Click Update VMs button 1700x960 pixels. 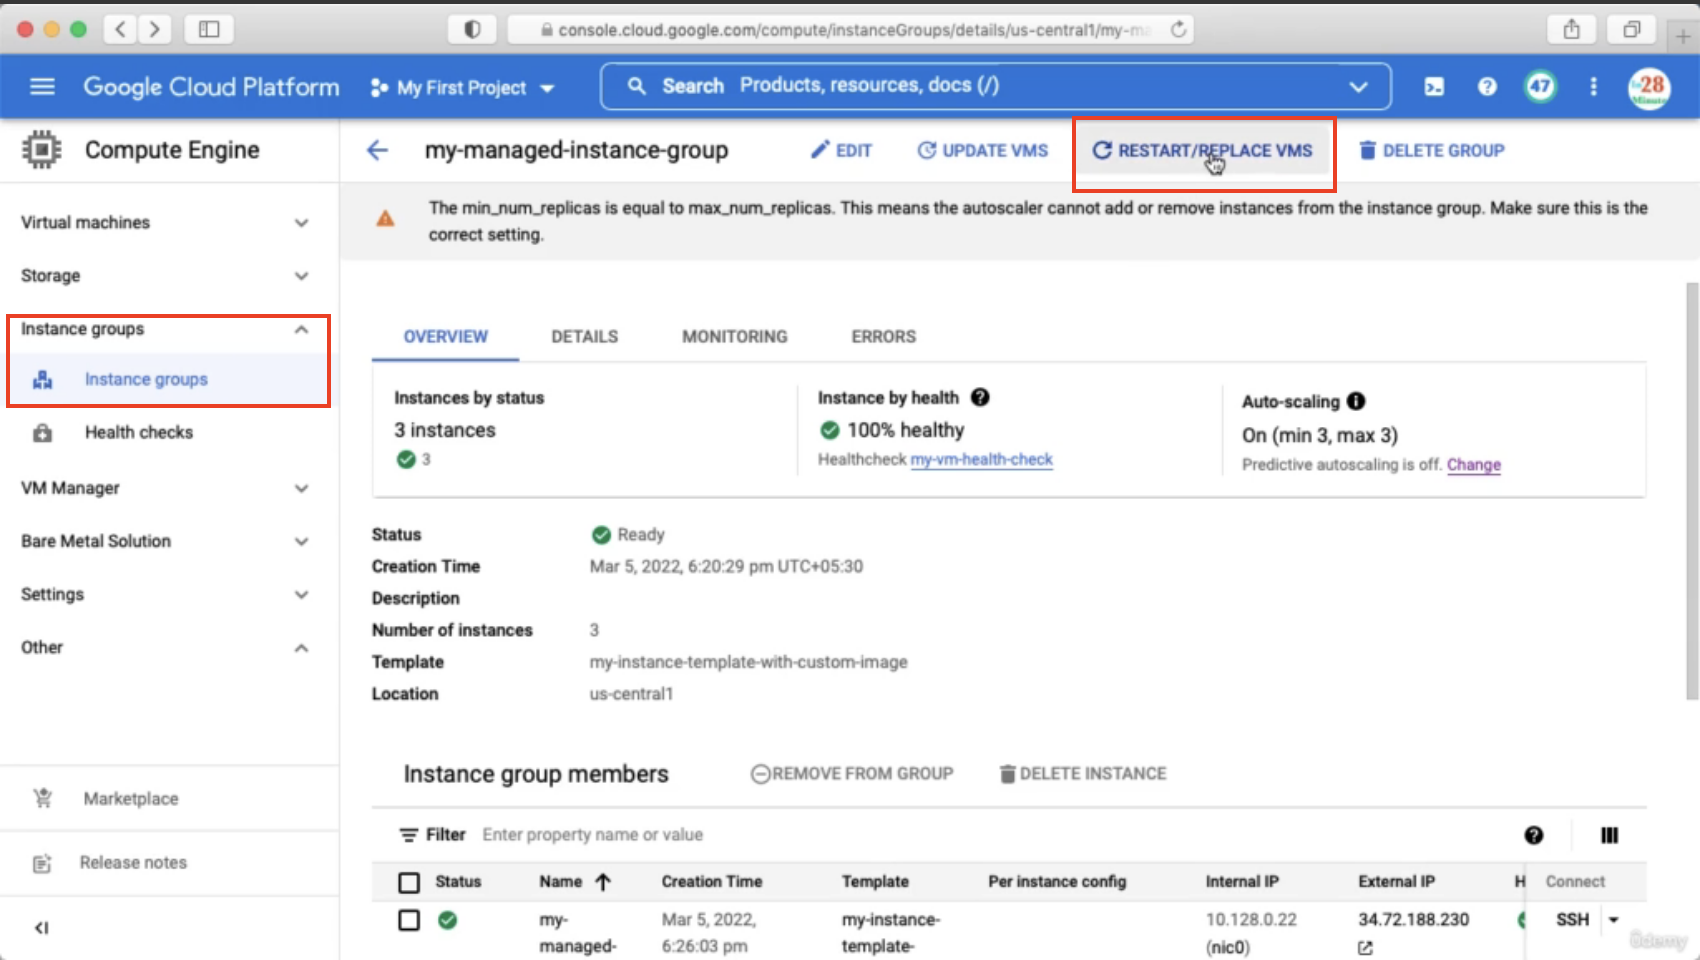pos(983,151)
